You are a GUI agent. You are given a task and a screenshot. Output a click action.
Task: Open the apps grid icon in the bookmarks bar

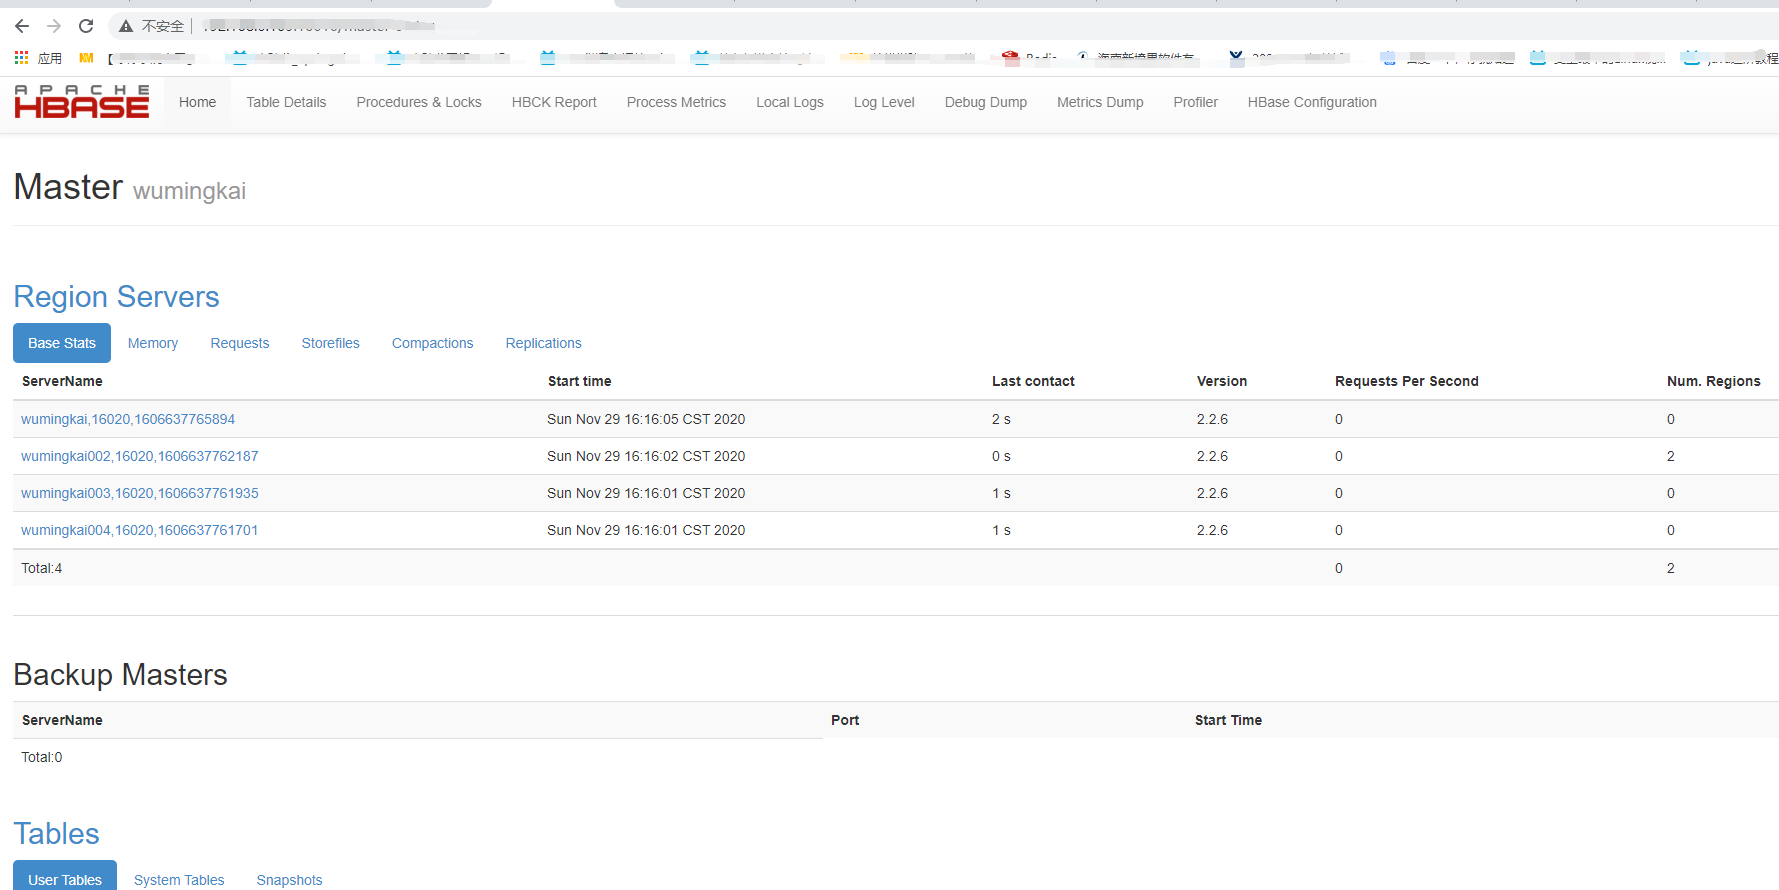pyautogui.click(x=21, y=58)
